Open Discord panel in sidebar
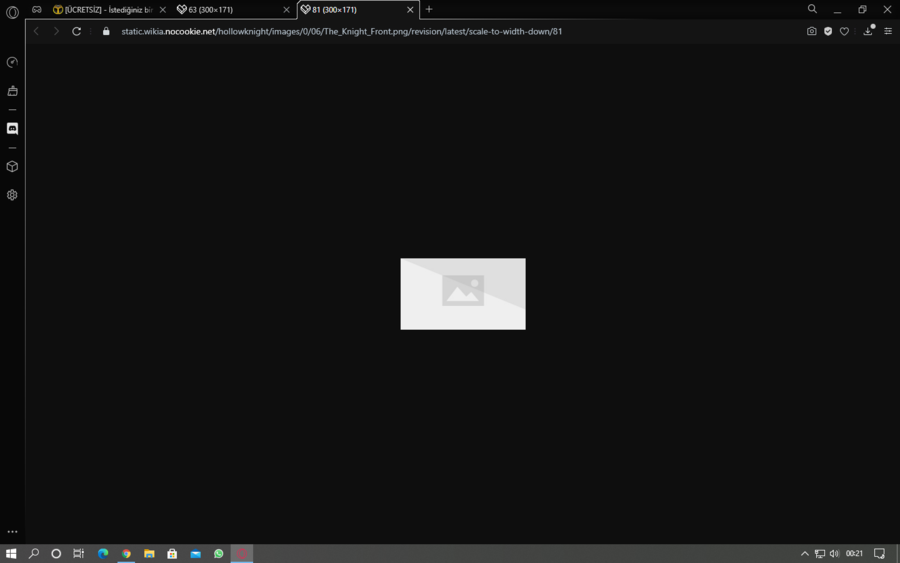Viewport: 900px width, 563px height. pos(12,129)
